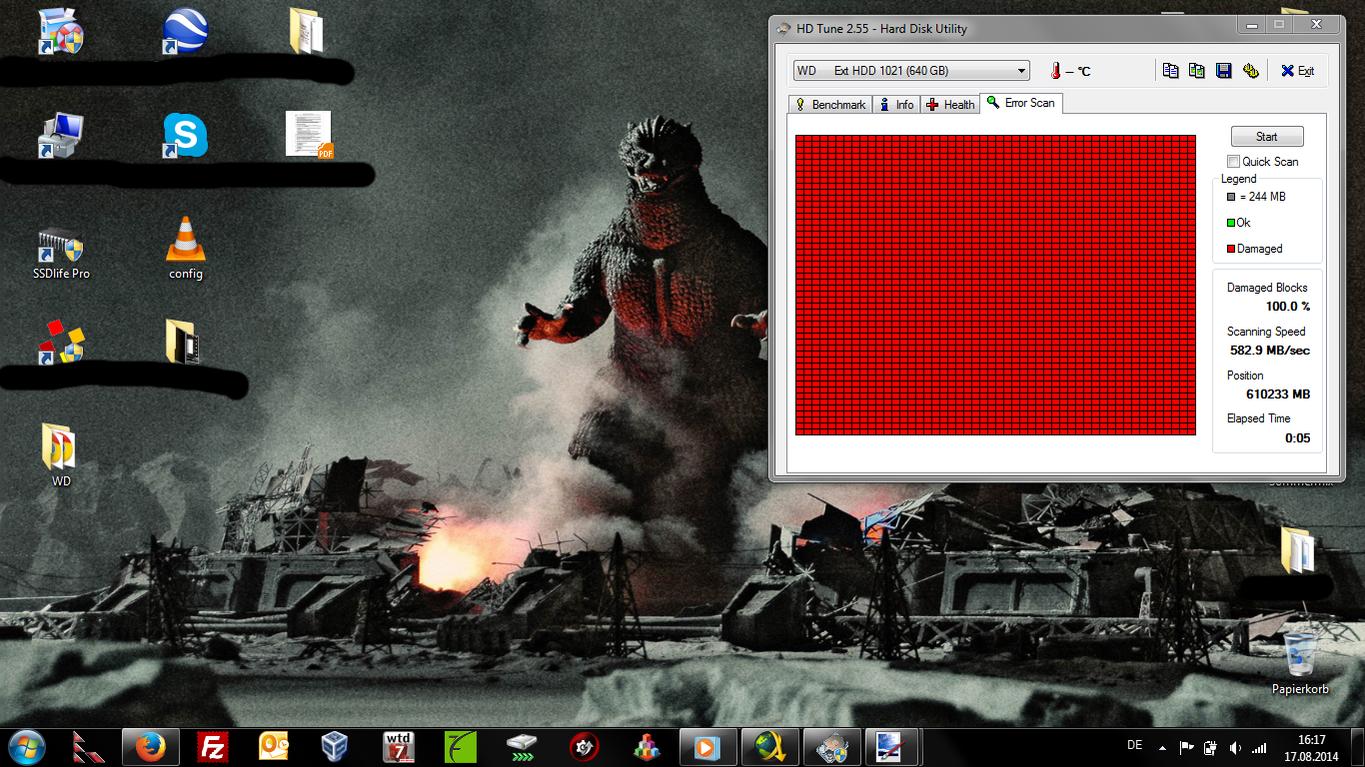1365x767 pixels.
Task: Select the 610233 MB position value
Action: [x=1278, y=394]
